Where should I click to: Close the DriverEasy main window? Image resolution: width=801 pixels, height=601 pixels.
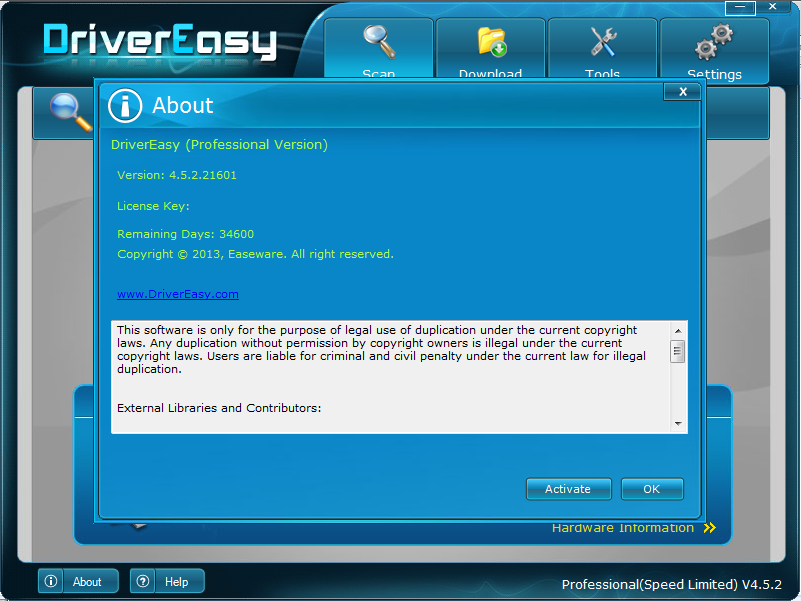[772, 7]
